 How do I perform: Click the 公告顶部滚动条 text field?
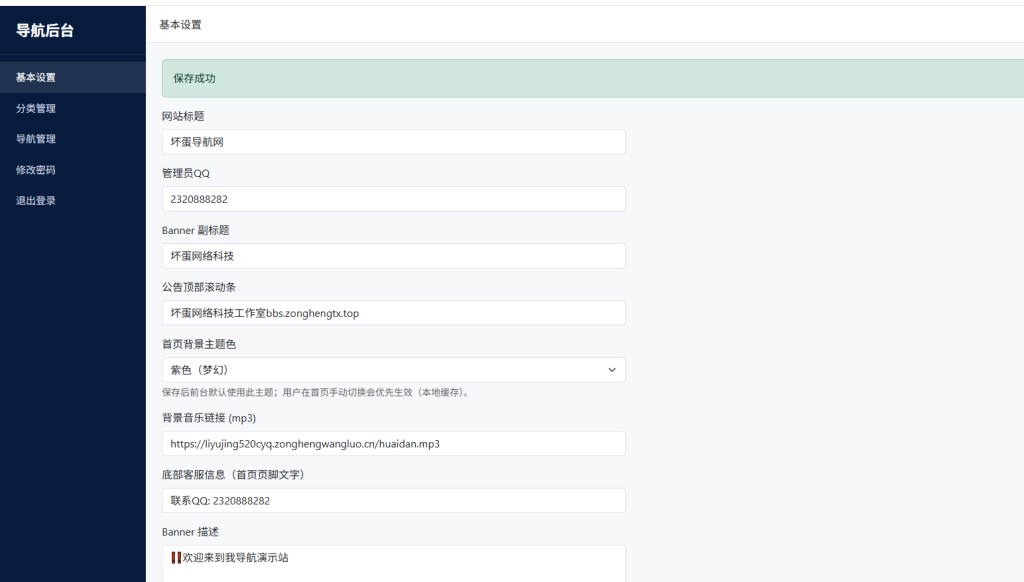[x=392, y=312]
